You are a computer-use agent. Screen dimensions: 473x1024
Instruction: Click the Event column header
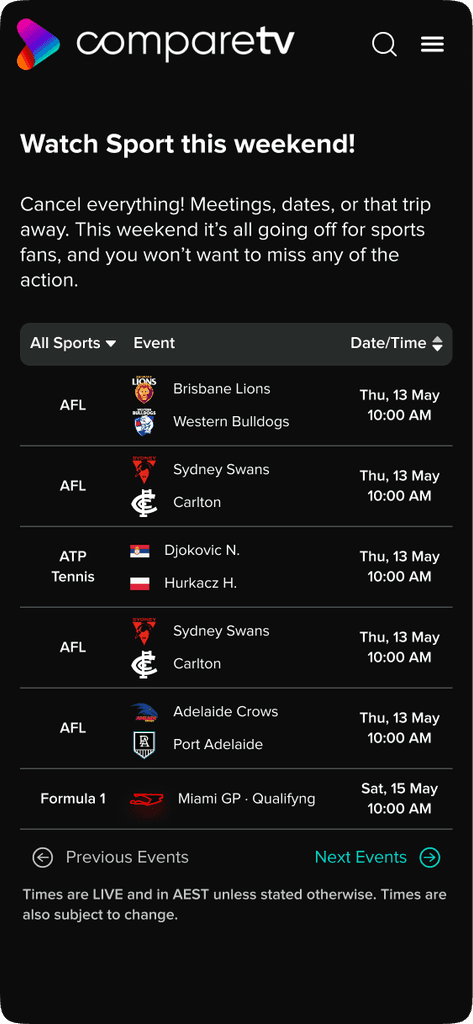point(154,344)
